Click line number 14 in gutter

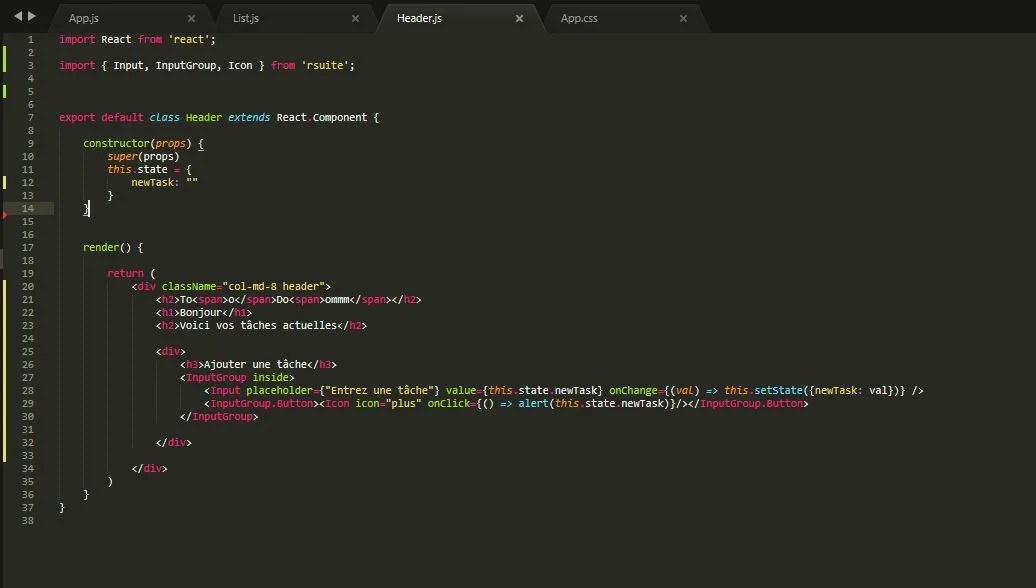28,209
